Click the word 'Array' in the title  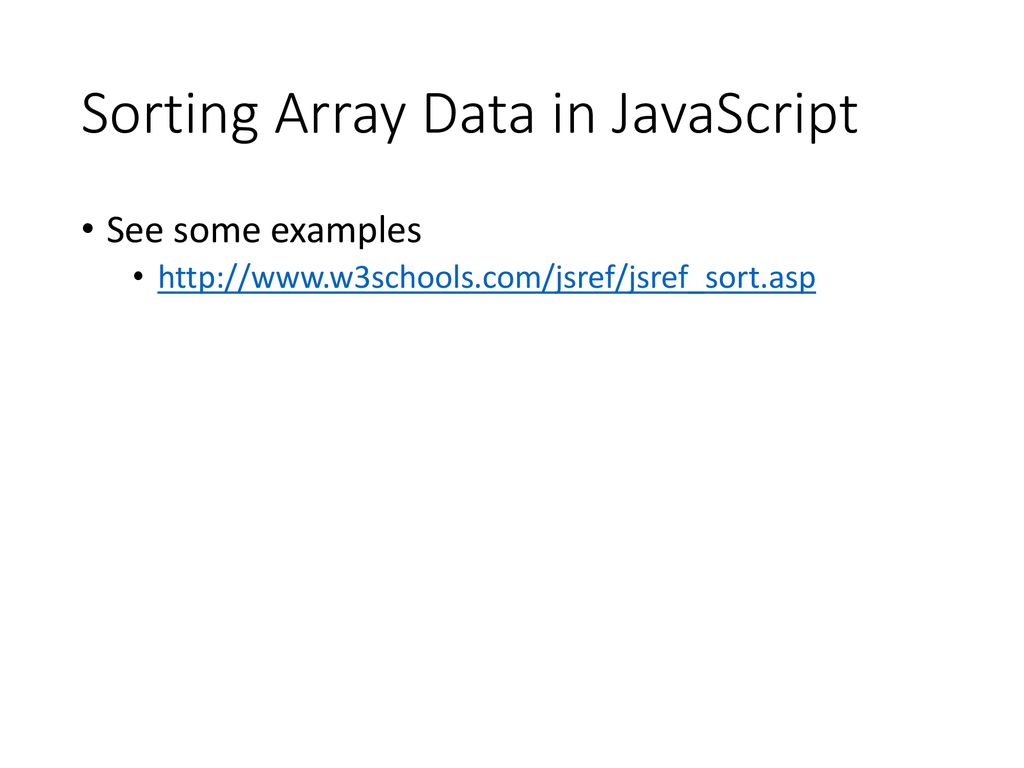click(340, 116)
